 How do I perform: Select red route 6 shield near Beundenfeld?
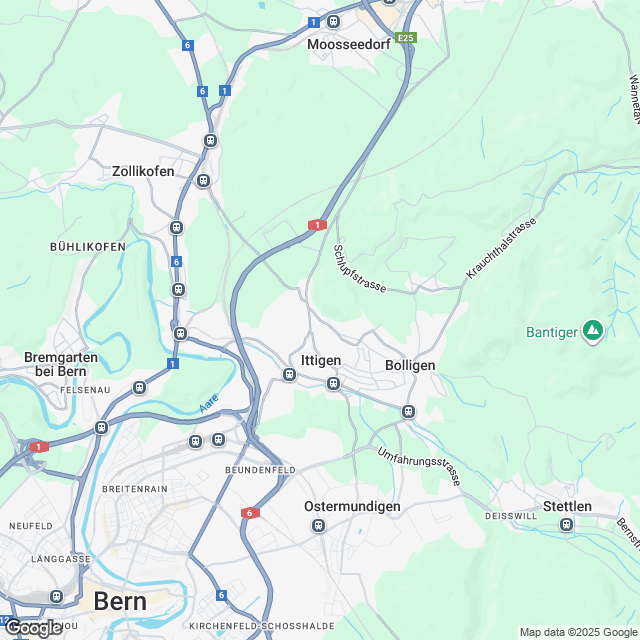coord(250,513)
